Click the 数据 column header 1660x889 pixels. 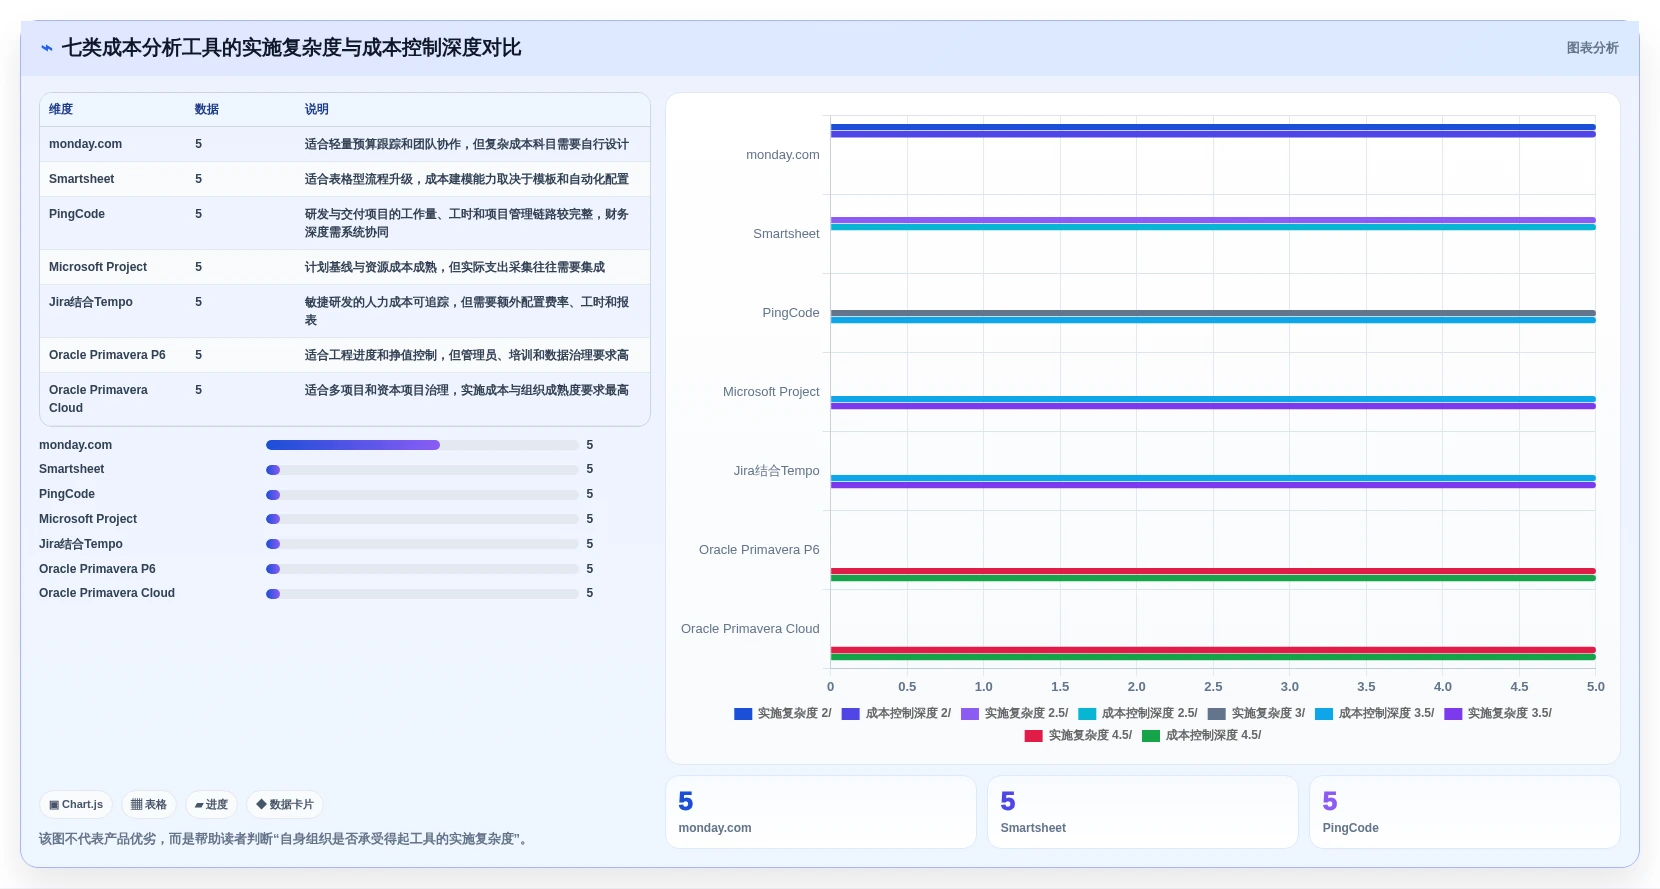click(207, 109)
